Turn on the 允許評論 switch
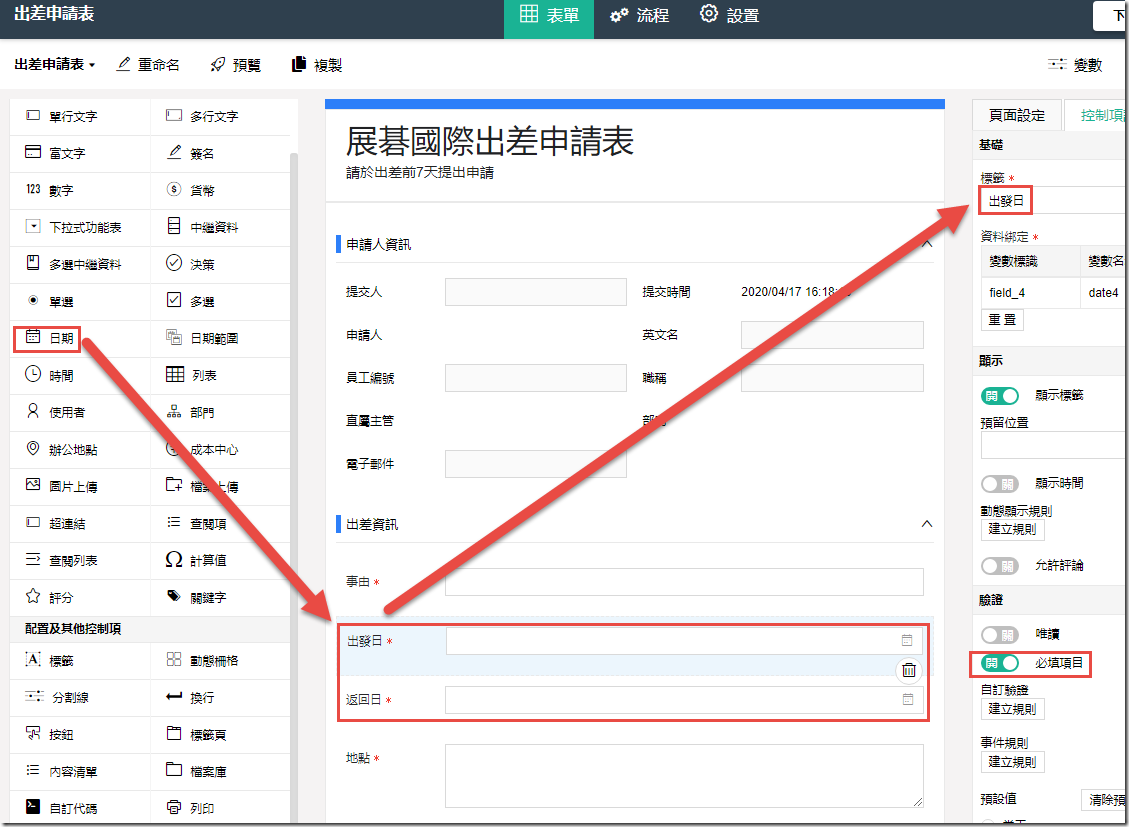 (x=999, y=566)
